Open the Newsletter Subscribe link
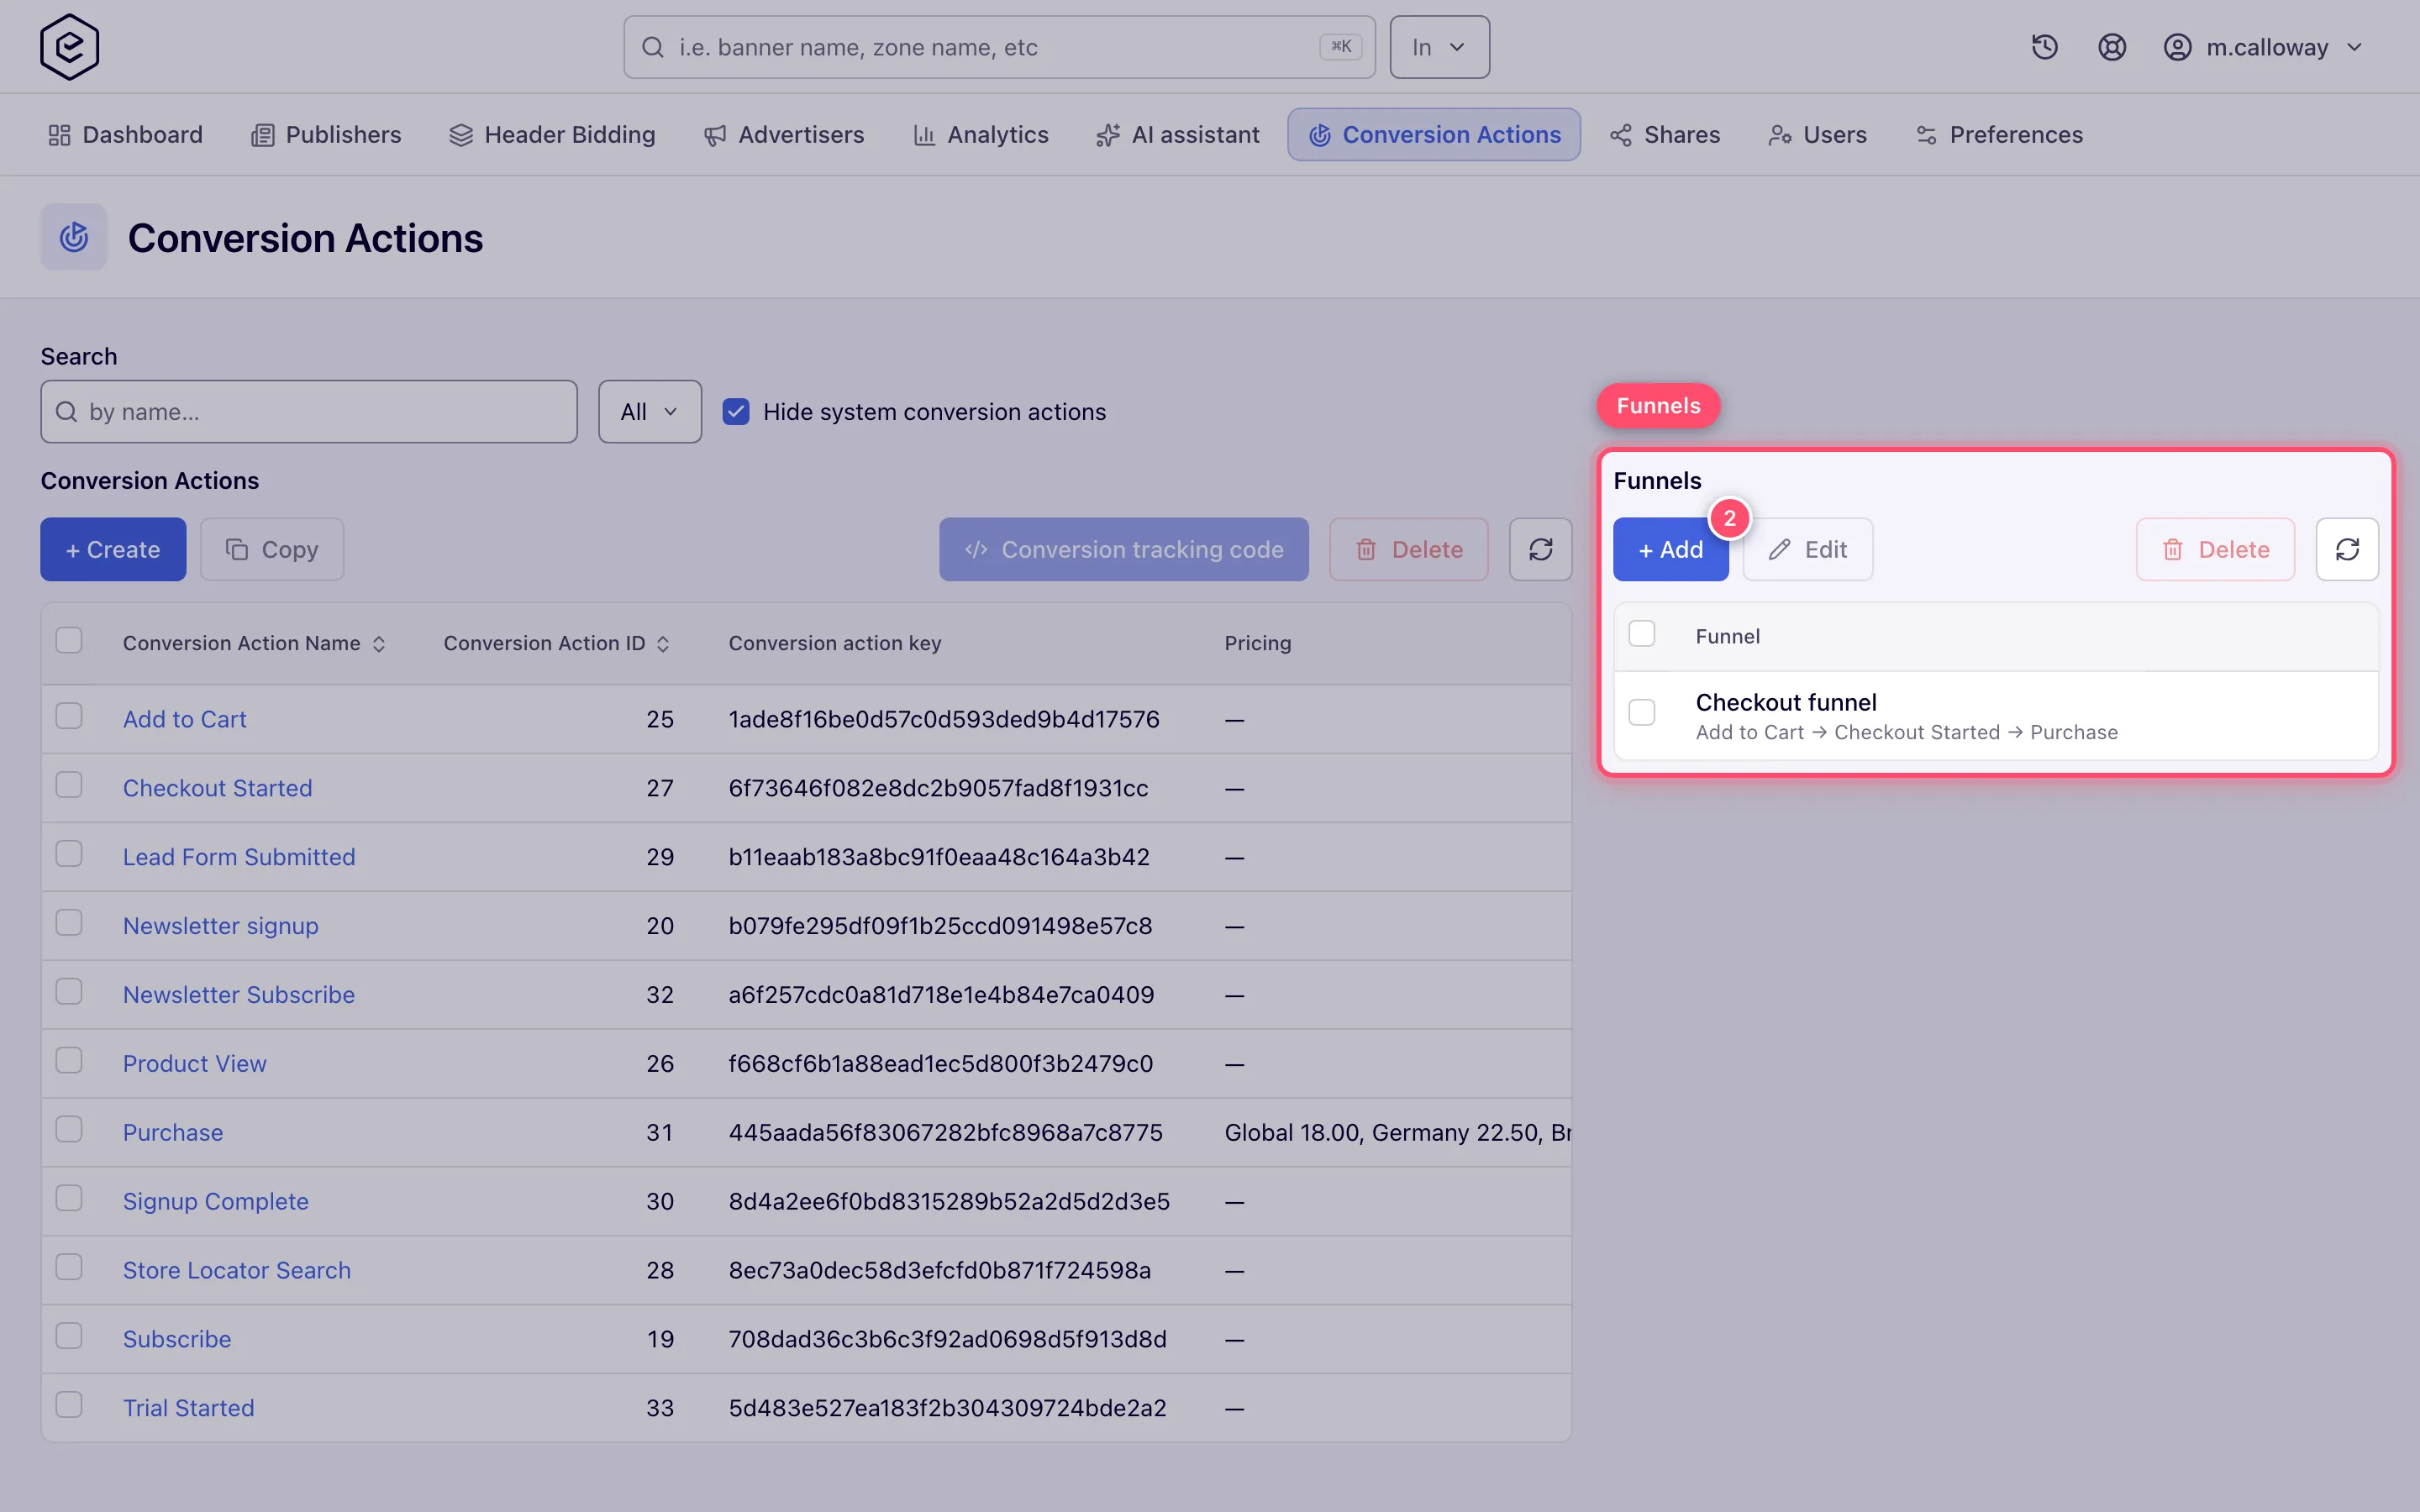The height and width of the screenshot is (1512, 2420). tap(239, 995)
